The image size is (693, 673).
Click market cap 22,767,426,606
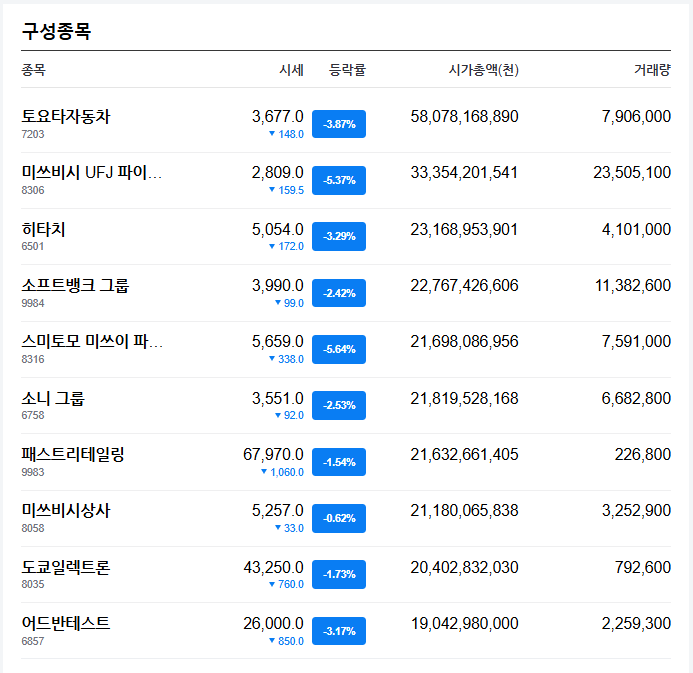[464, 285]
